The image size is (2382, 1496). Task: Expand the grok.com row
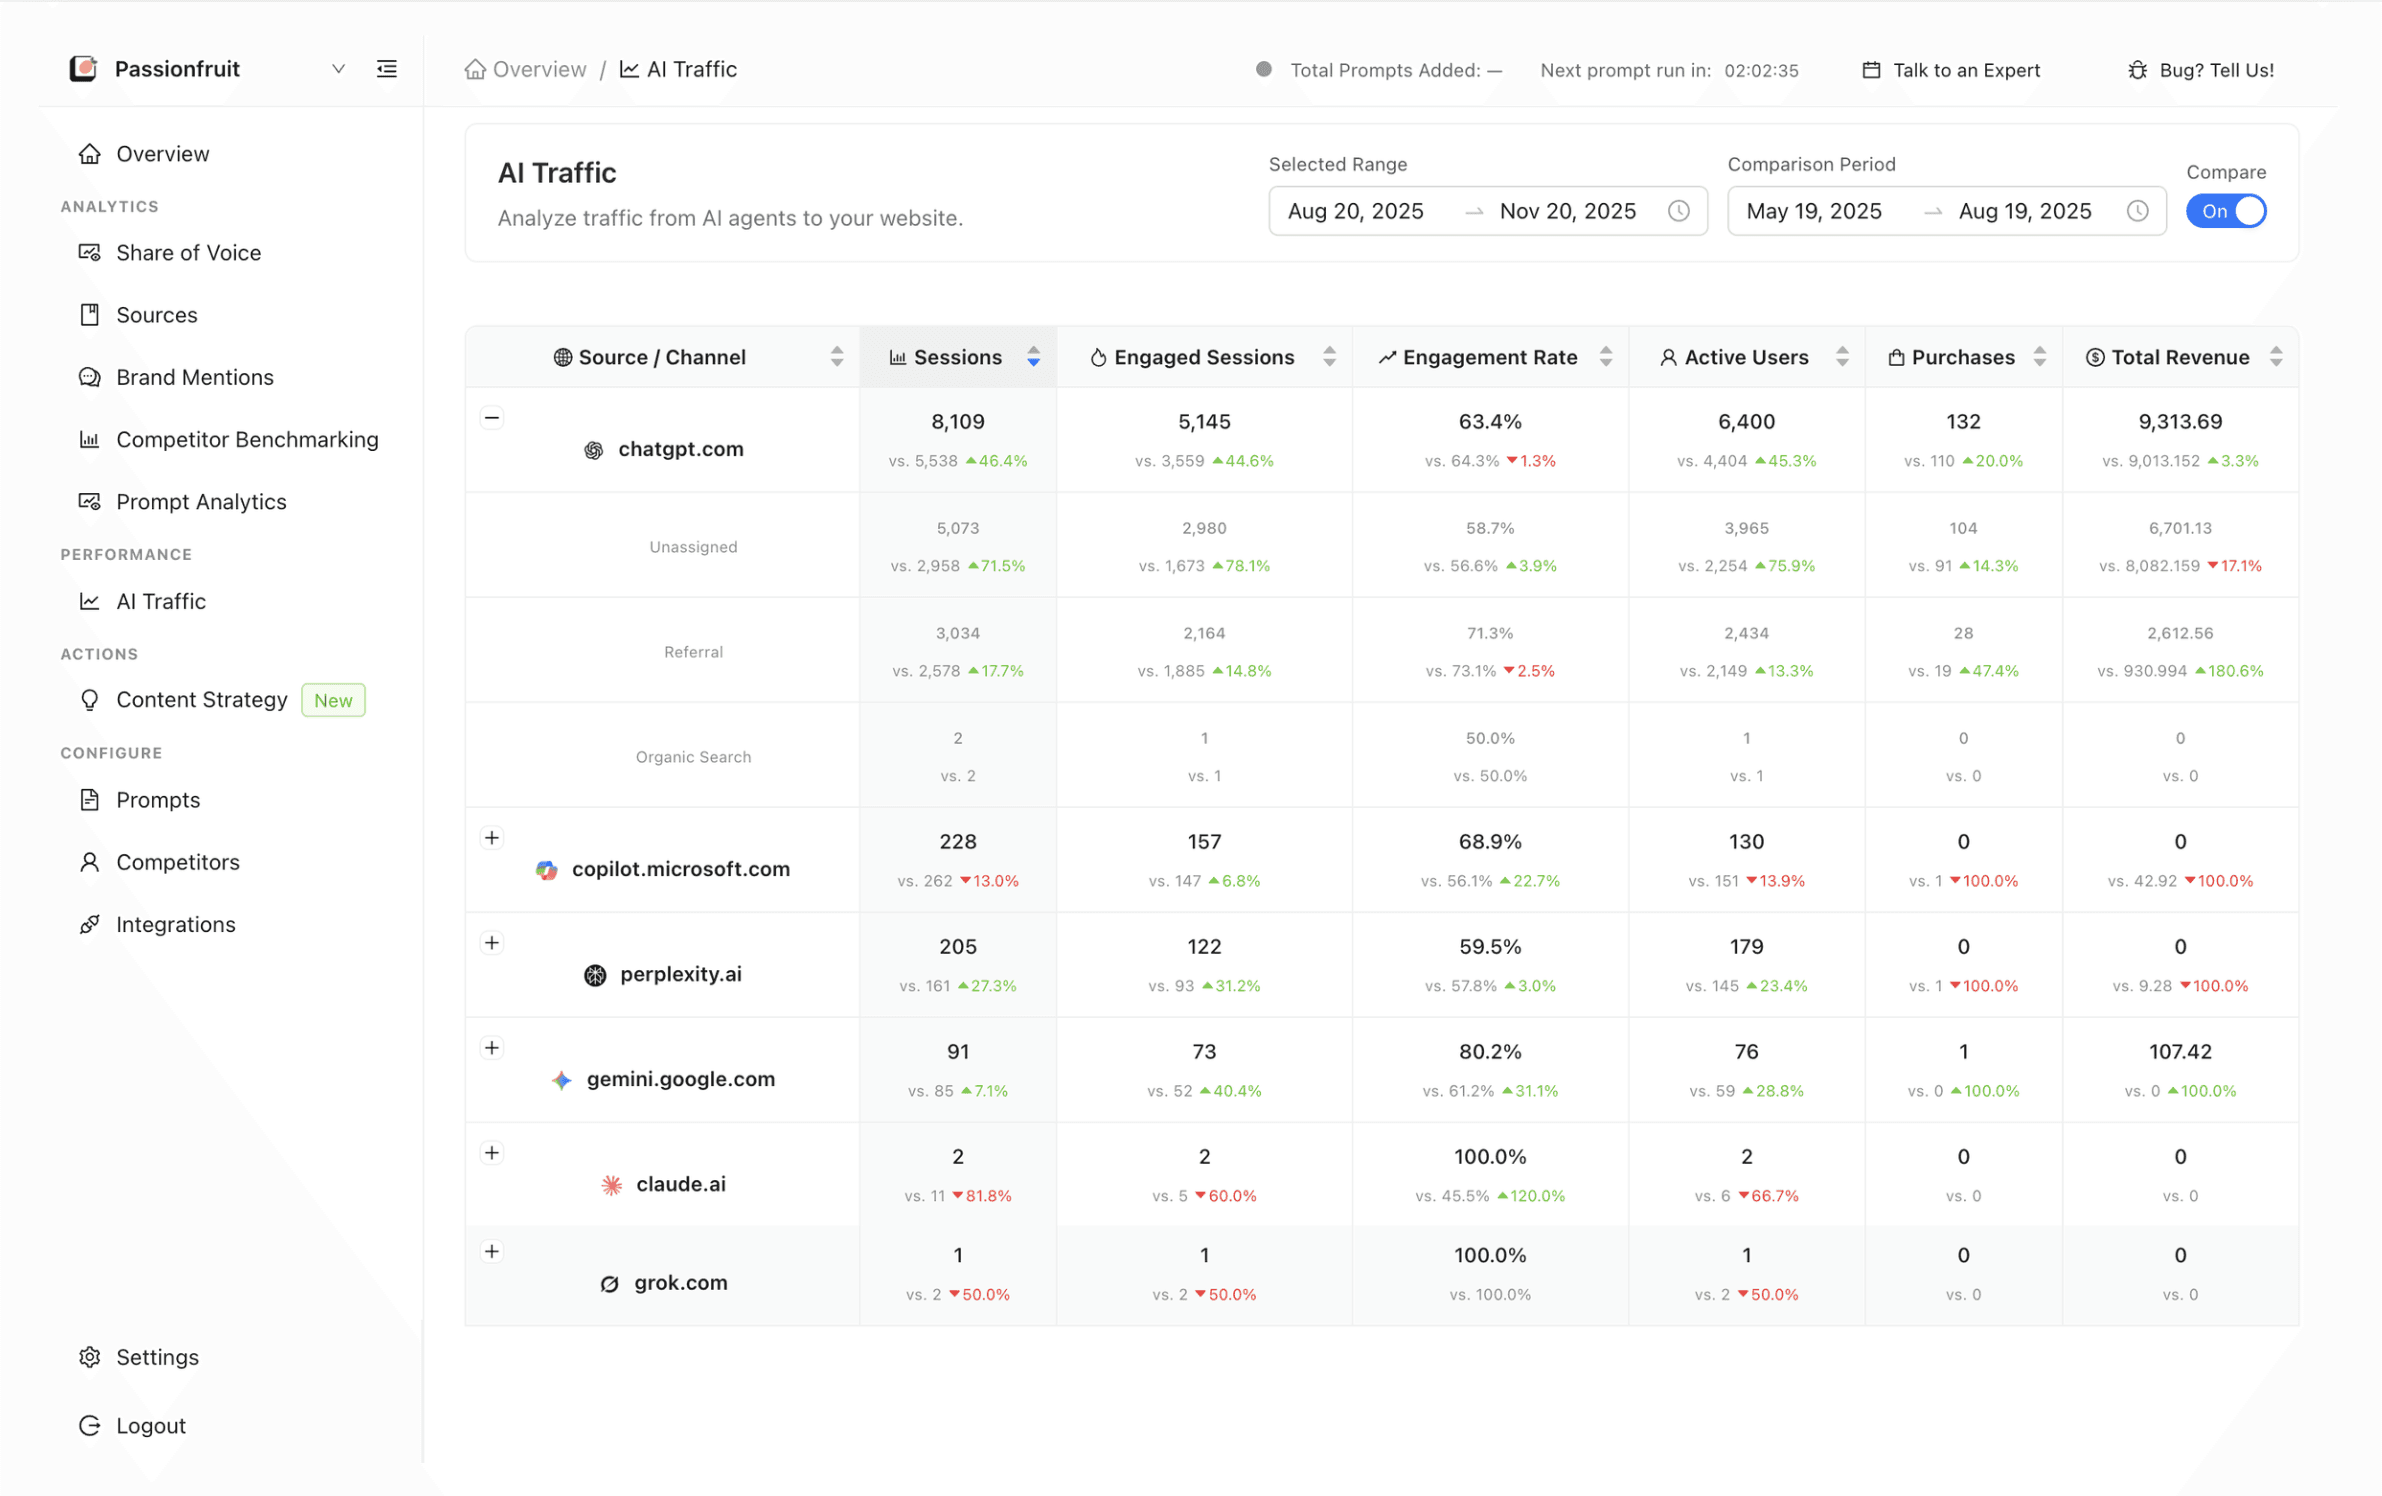click(492, 1252)
